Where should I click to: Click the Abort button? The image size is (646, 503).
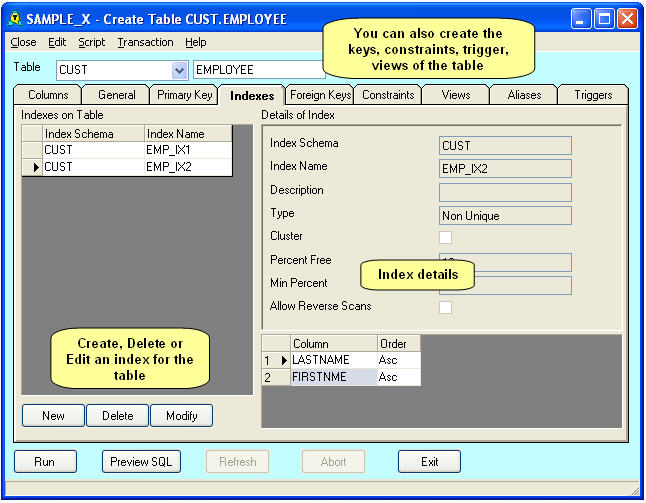pyautogui.click(x=333, y=462)
